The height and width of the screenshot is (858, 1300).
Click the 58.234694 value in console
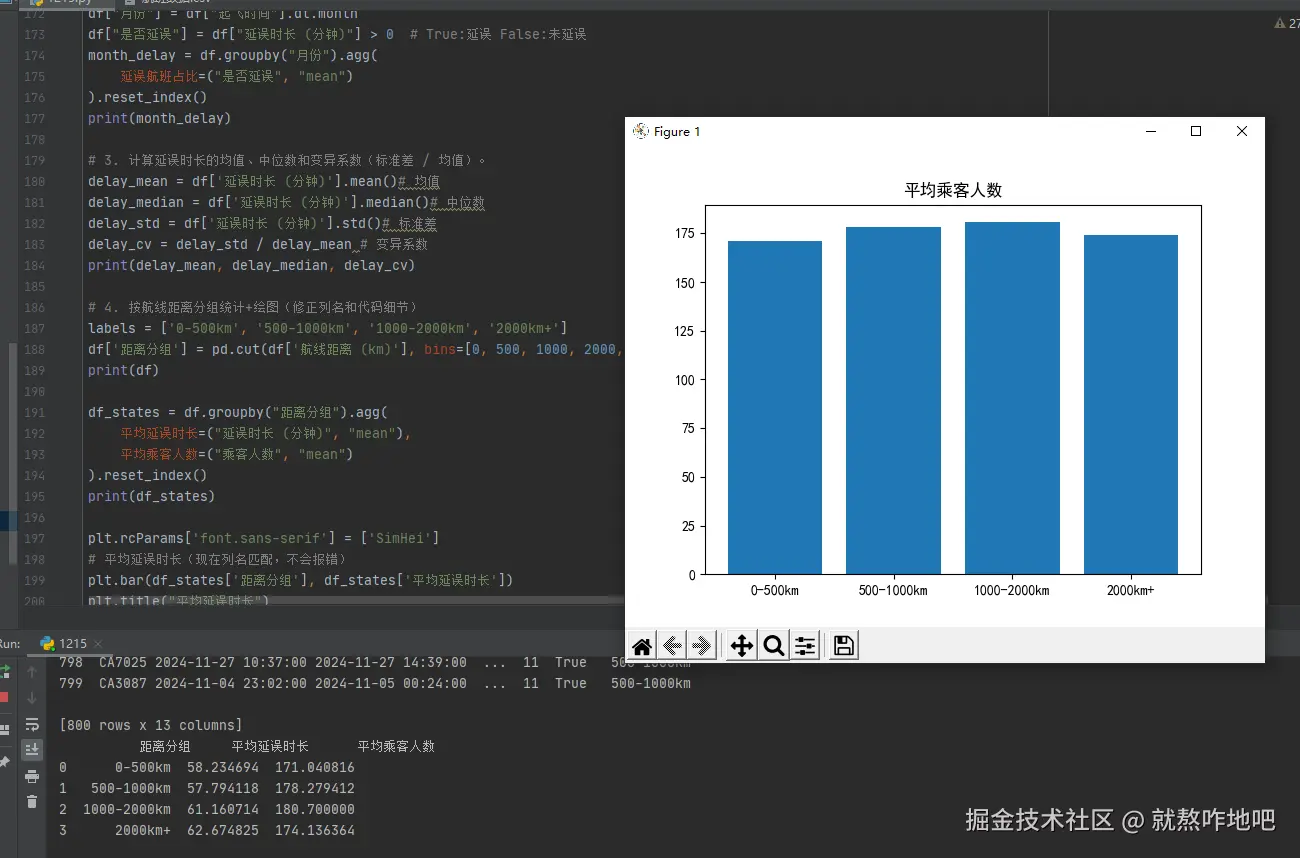tap(223, 767)
